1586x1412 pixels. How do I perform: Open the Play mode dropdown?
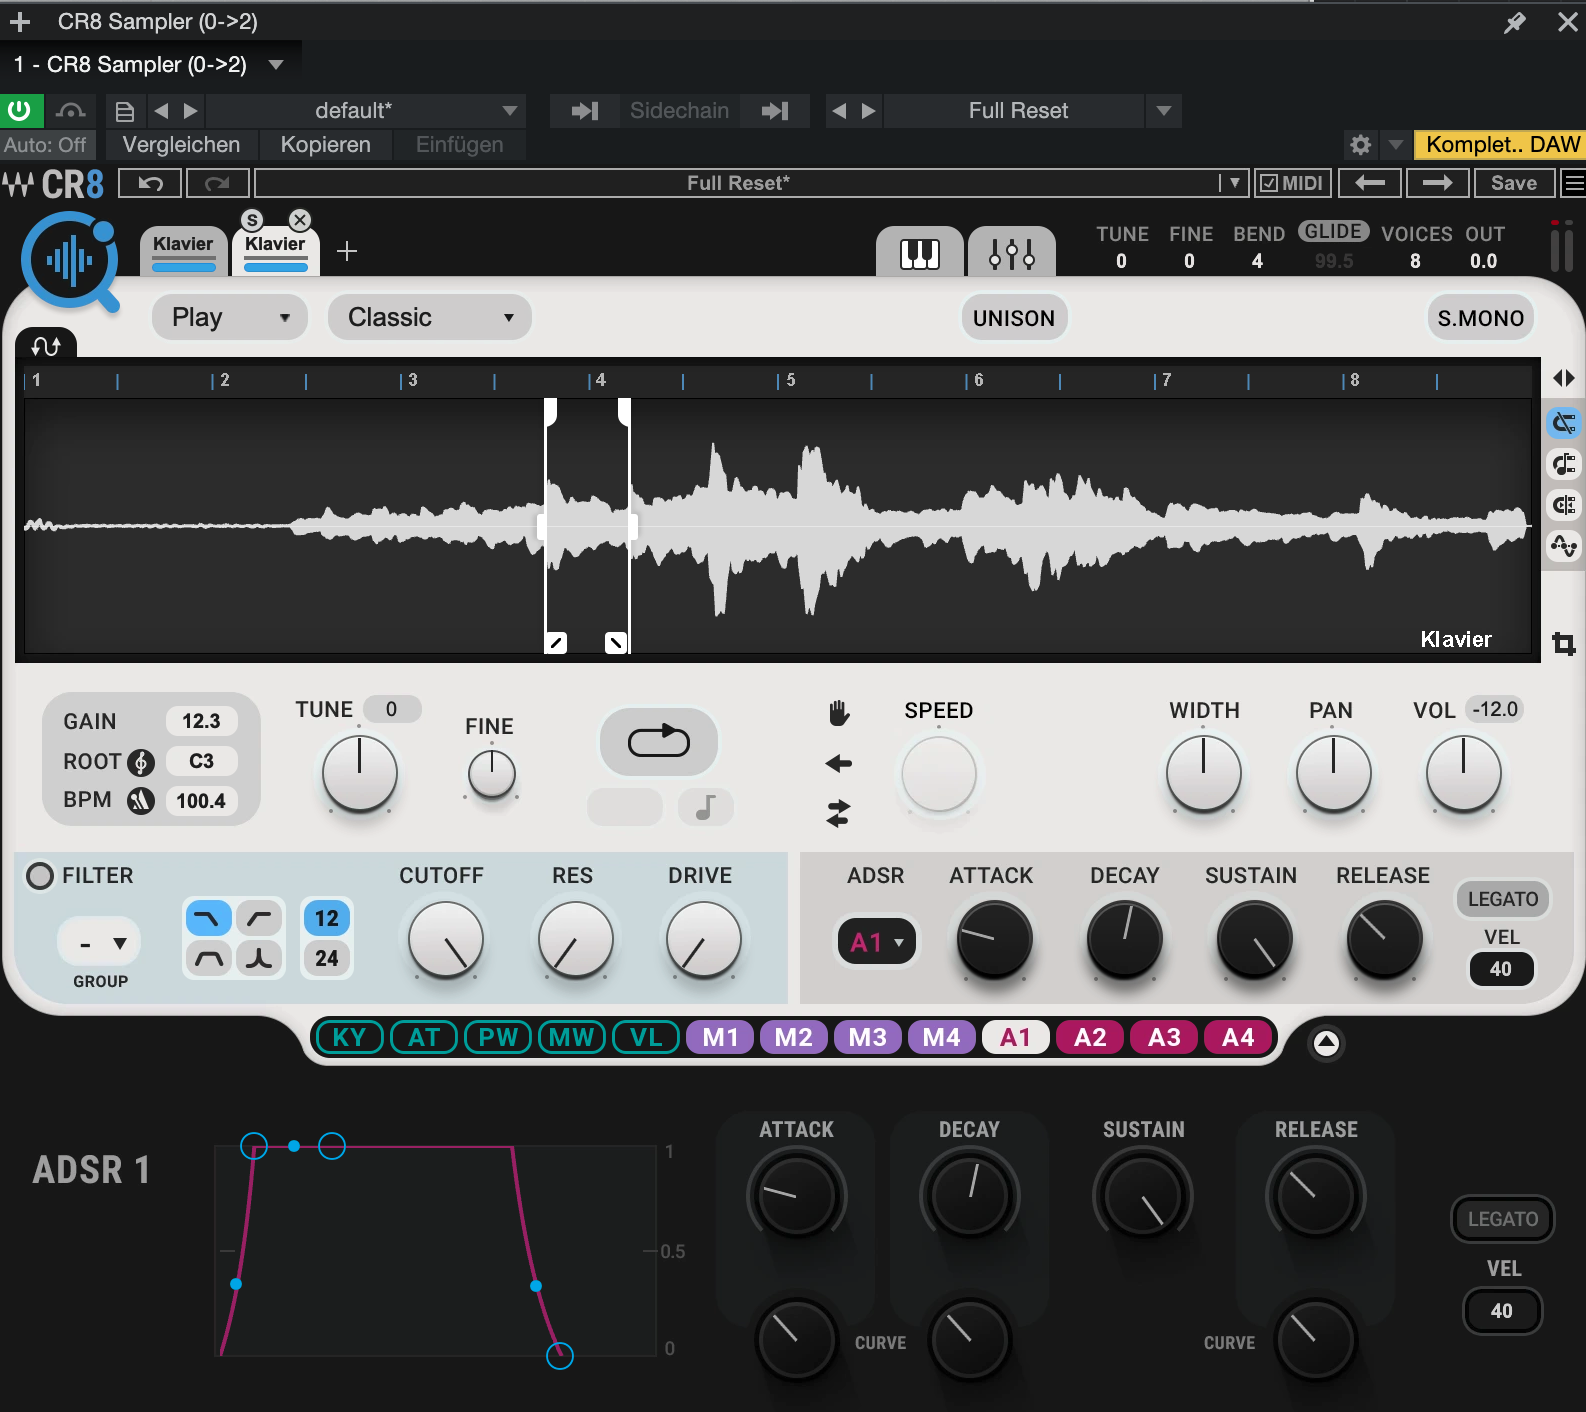229,317
